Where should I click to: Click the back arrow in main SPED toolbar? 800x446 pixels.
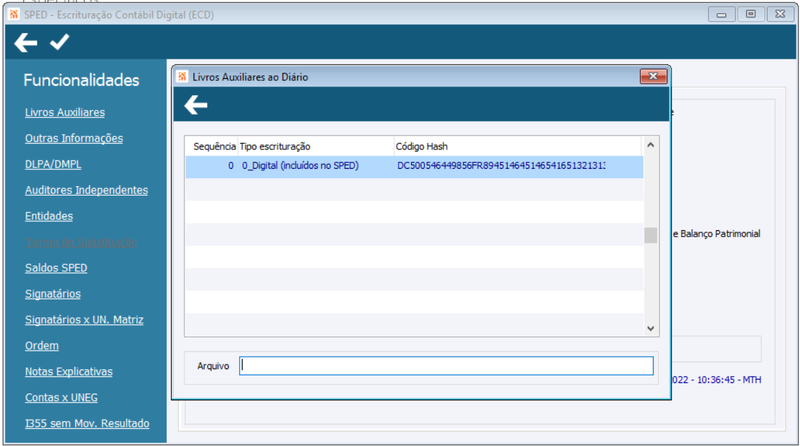click(x=26, y=42)
